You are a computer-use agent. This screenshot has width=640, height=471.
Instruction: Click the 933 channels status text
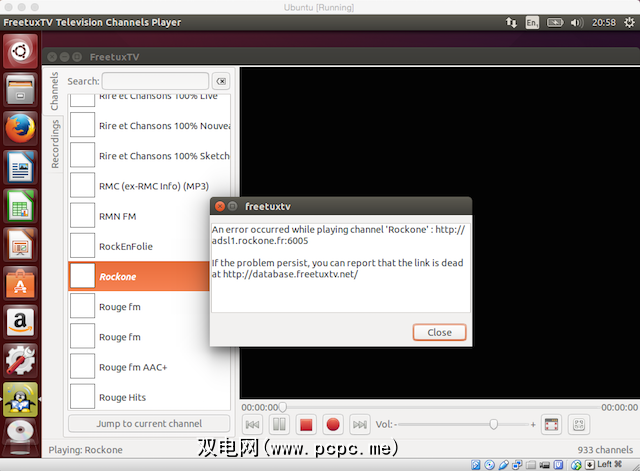(605, 450)
